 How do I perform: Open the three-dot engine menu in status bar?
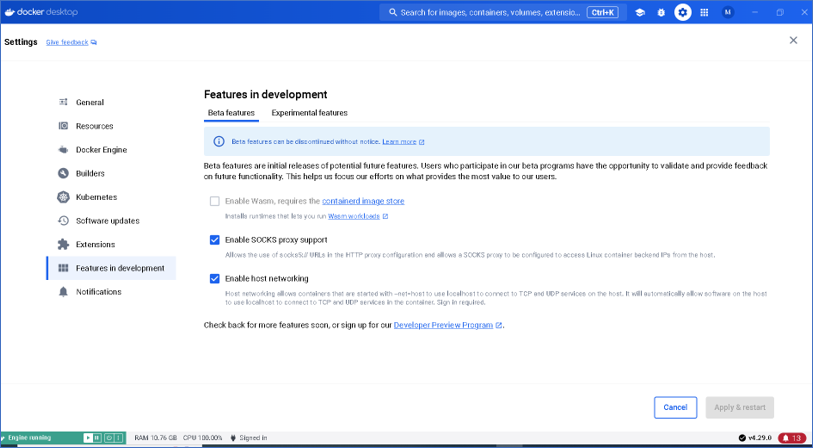coord(118,438)
